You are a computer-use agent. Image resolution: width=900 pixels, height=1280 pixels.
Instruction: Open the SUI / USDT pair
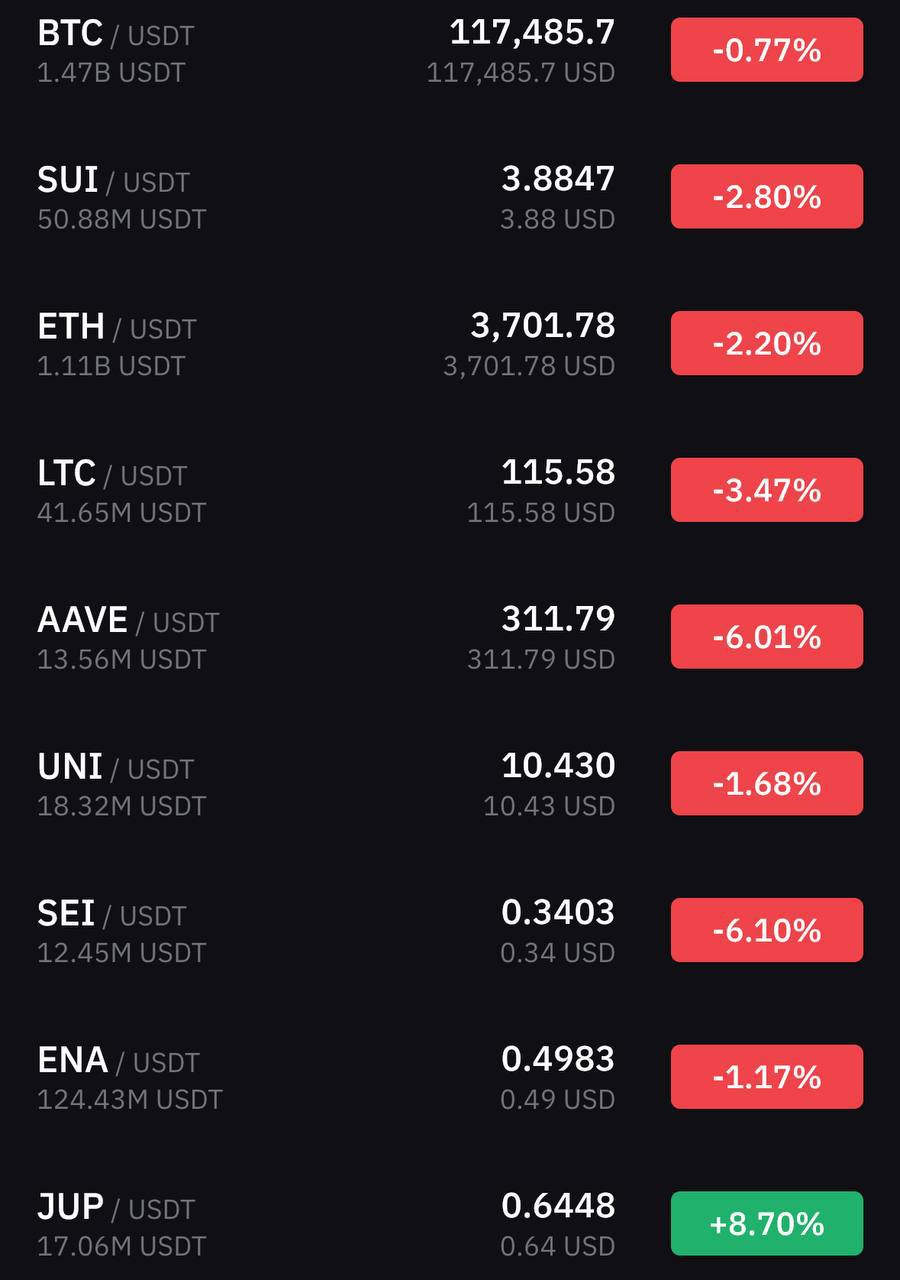[450, 197]
